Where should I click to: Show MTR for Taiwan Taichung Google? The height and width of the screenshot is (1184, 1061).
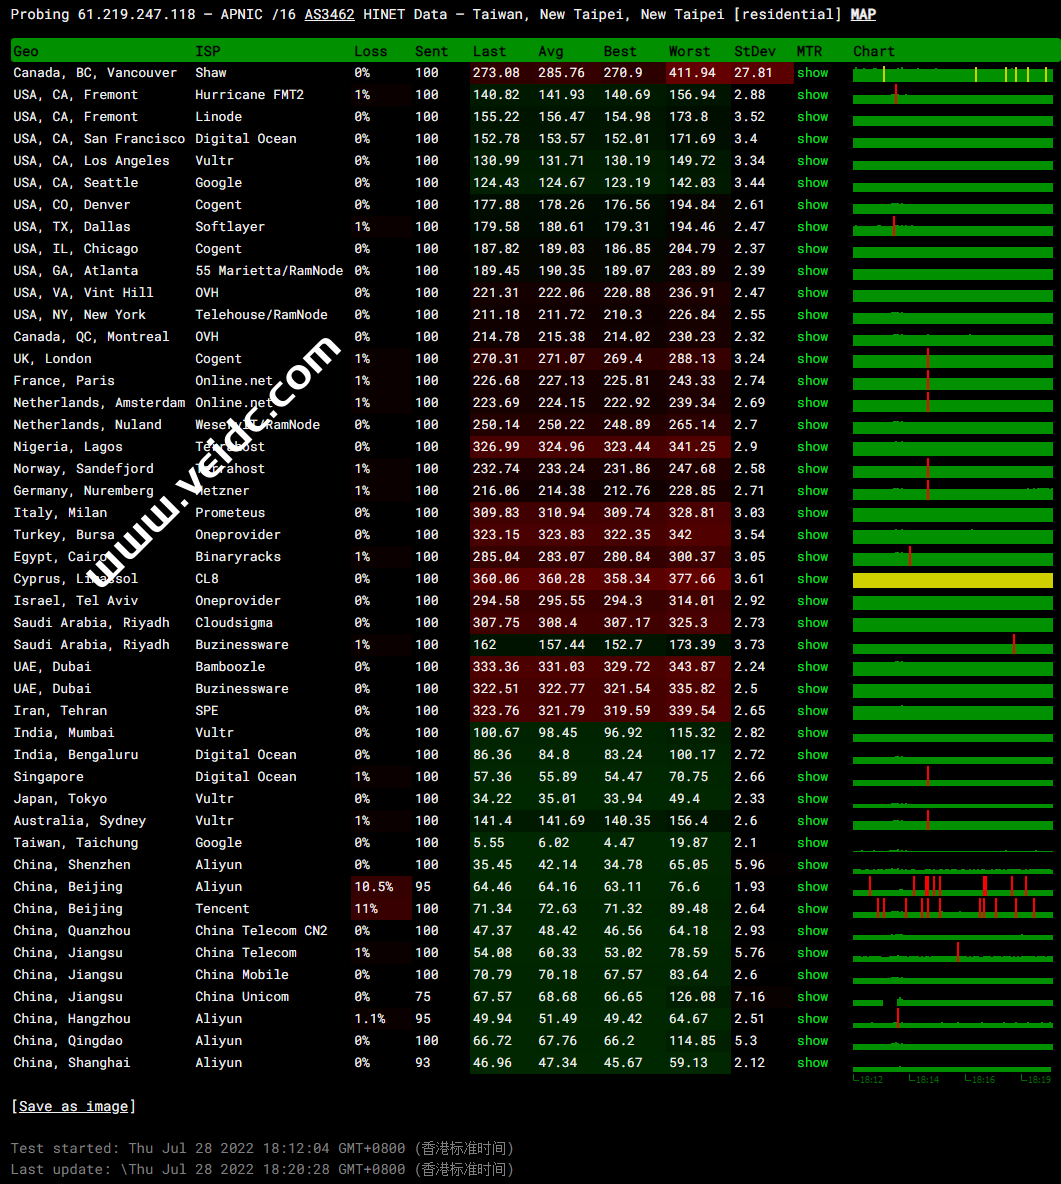813,842
